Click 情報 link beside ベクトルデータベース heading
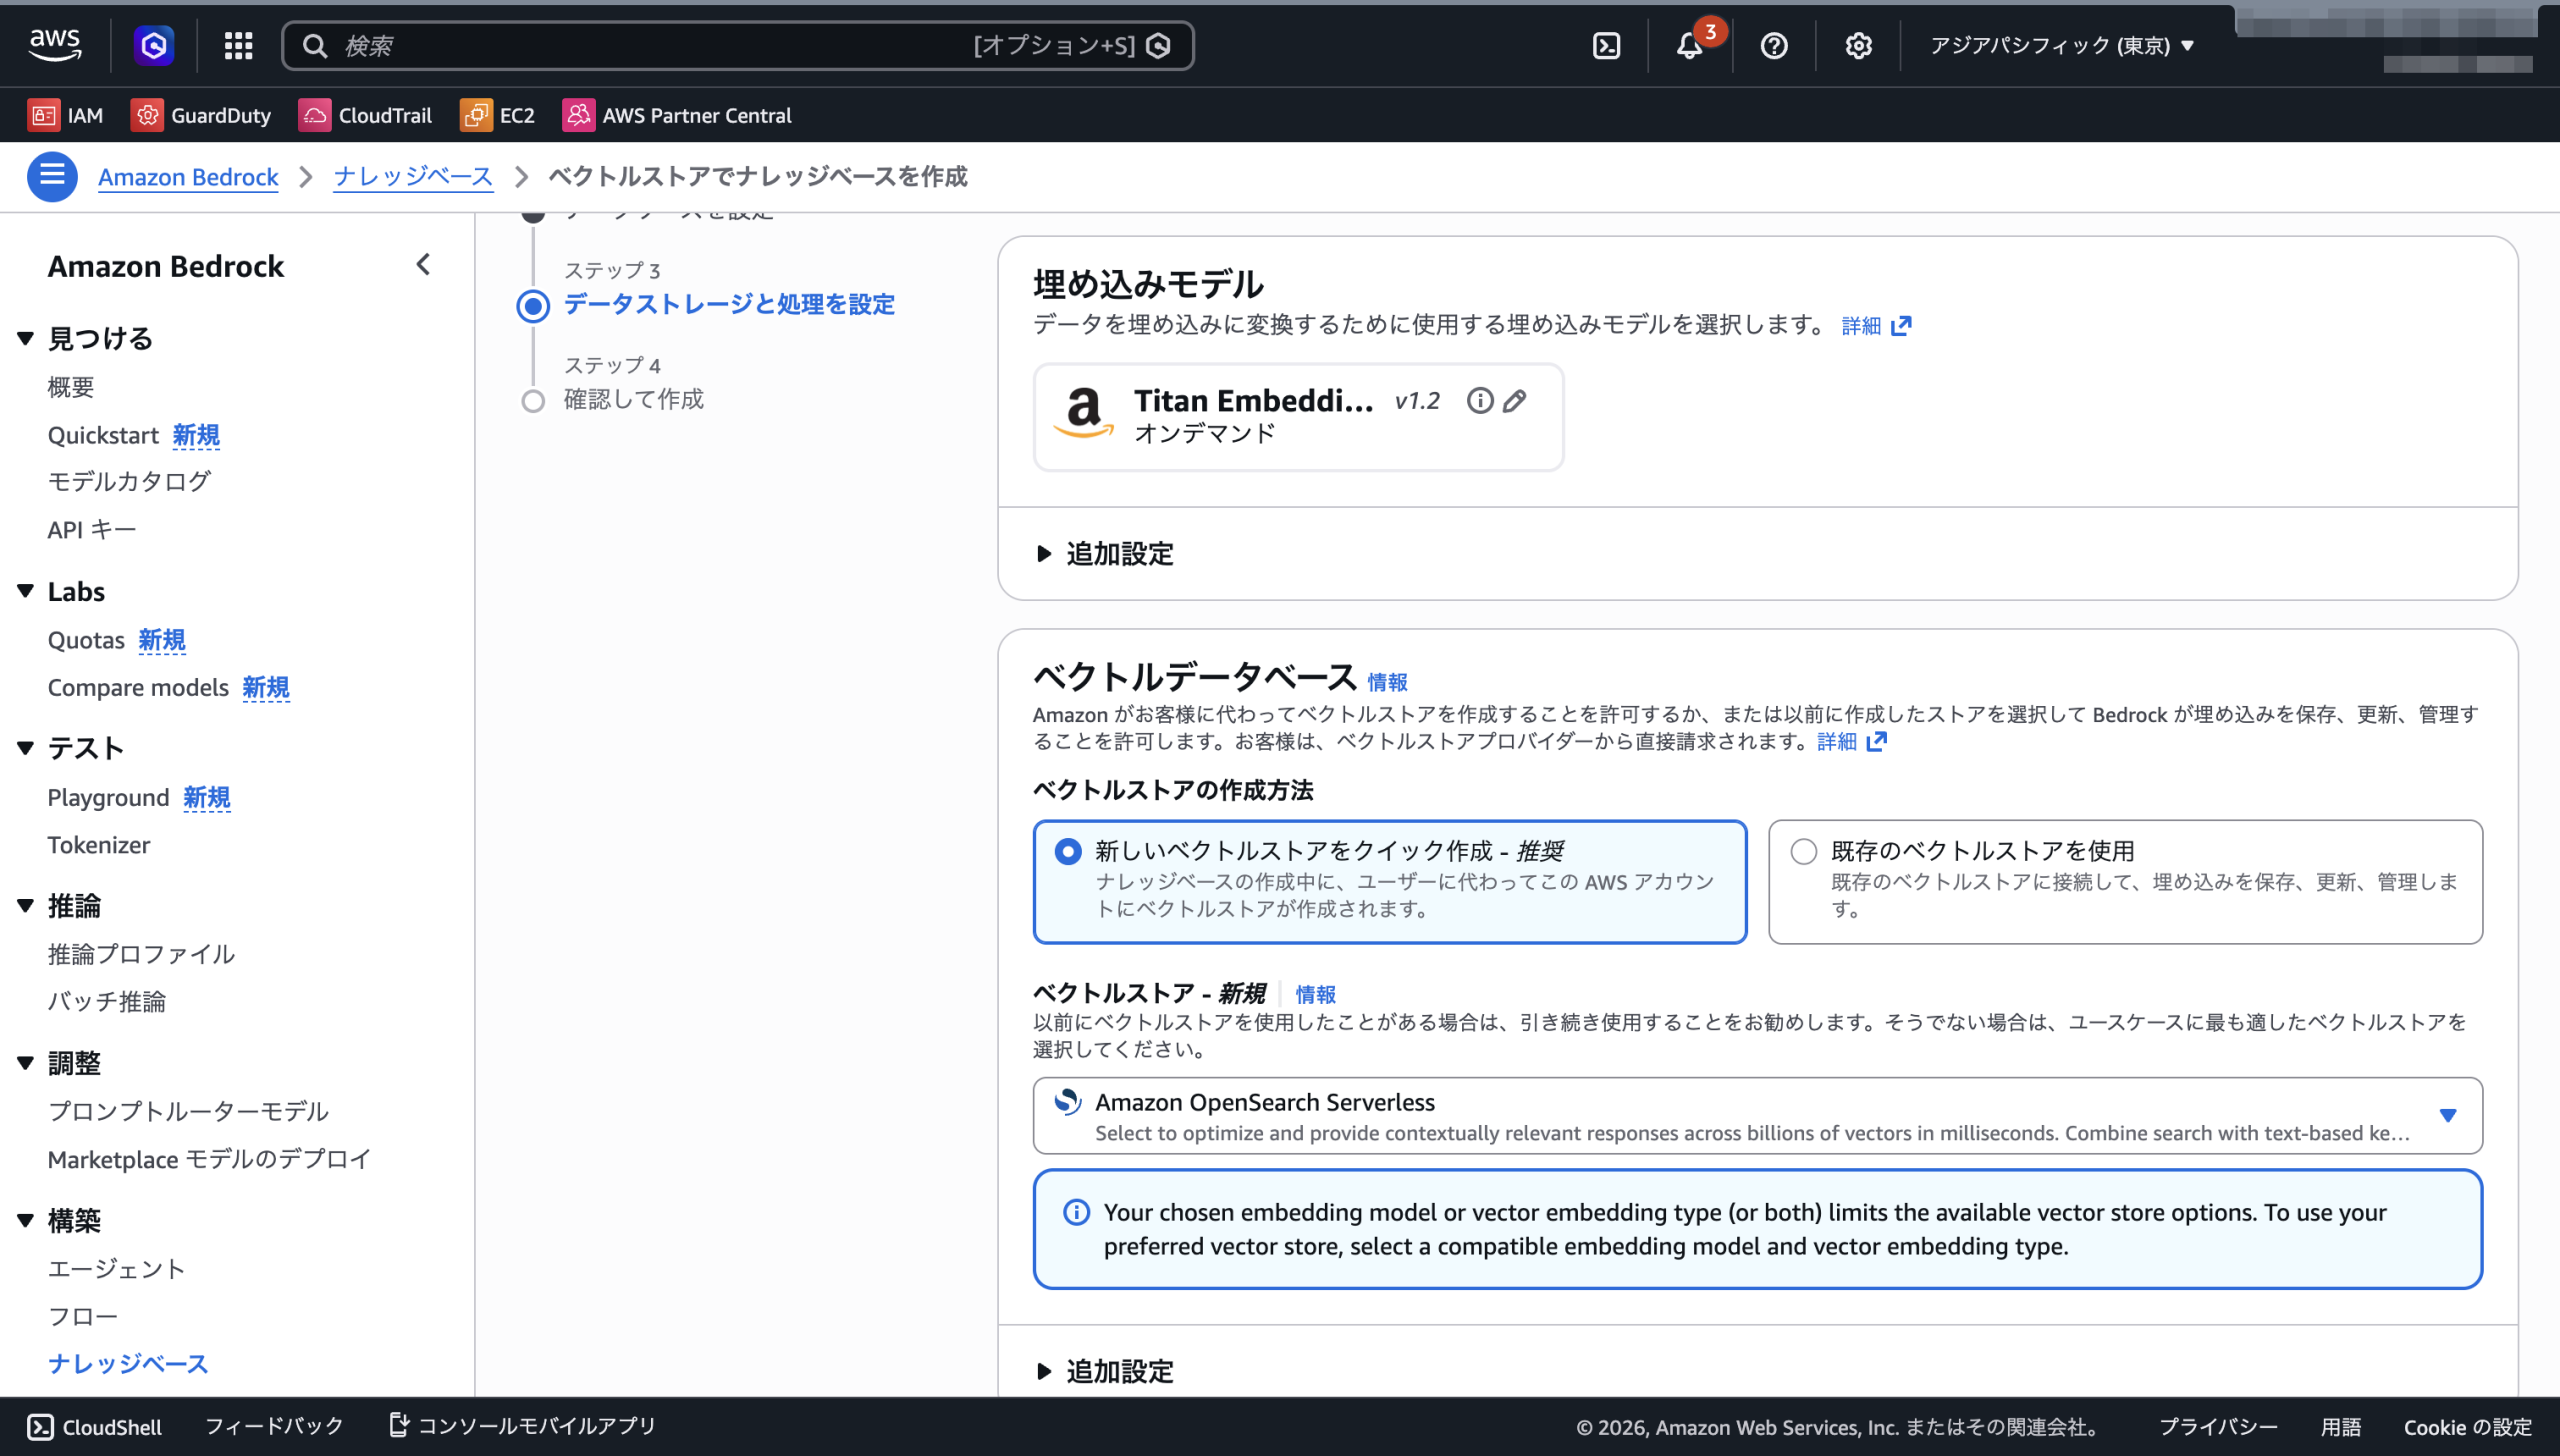Image resolution: width=2560 pixels, height=1456 pixels. pos(1387,682)
